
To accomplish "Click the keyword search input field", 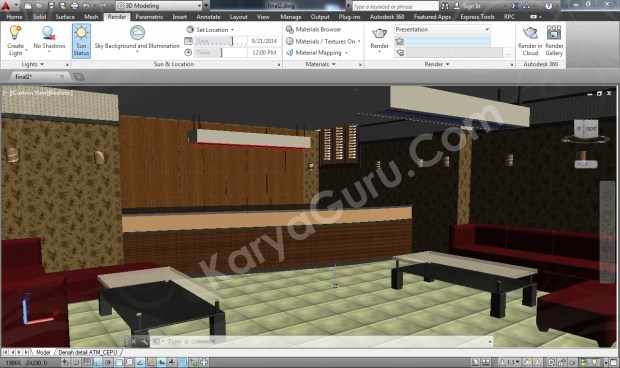I will pyautogui.click(x=395, y=6).
